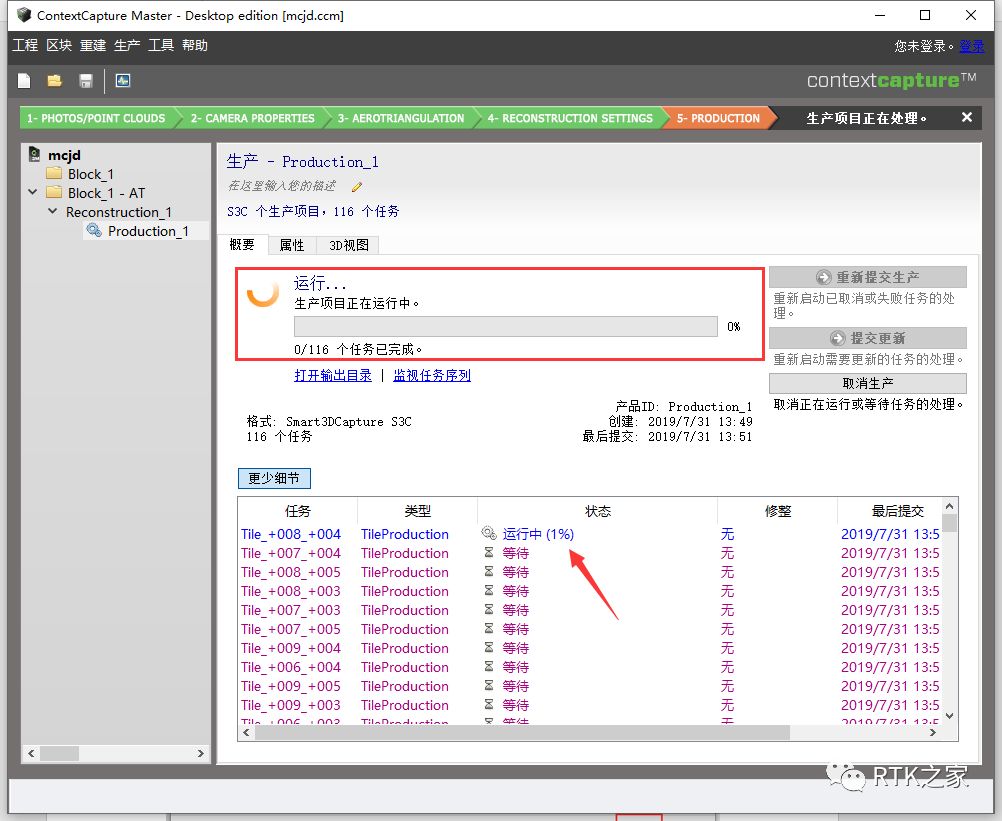Click the 任务 column header
The image size is (1002, 821).
(298, 511)
